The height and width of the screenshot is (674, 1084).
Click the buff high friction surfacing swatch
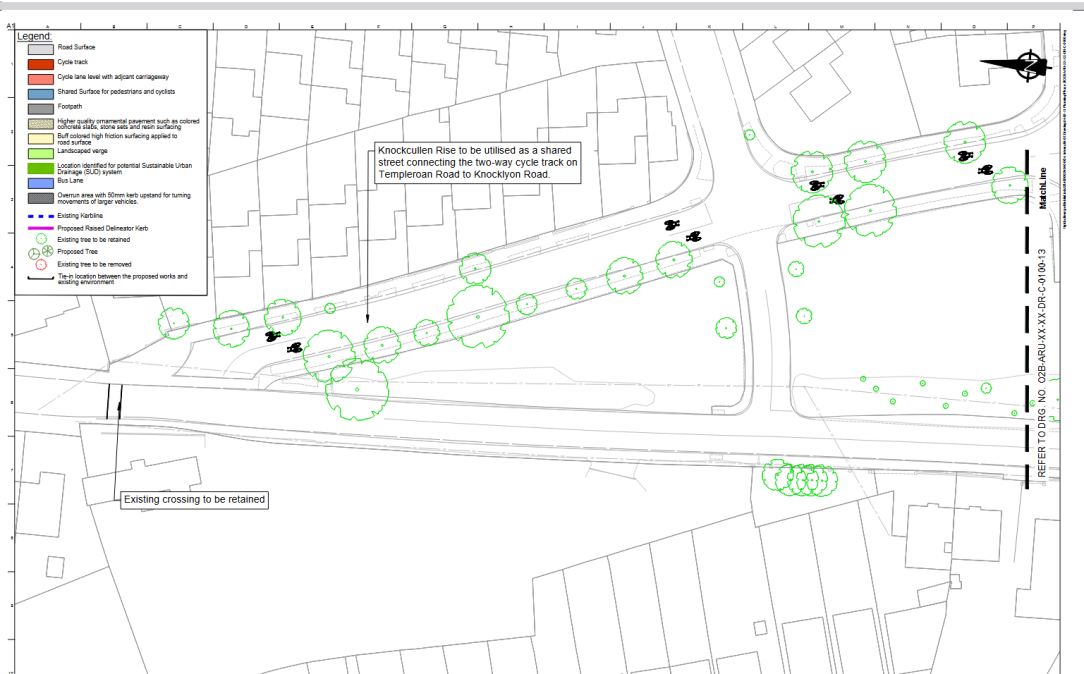(x=41, y=138)
